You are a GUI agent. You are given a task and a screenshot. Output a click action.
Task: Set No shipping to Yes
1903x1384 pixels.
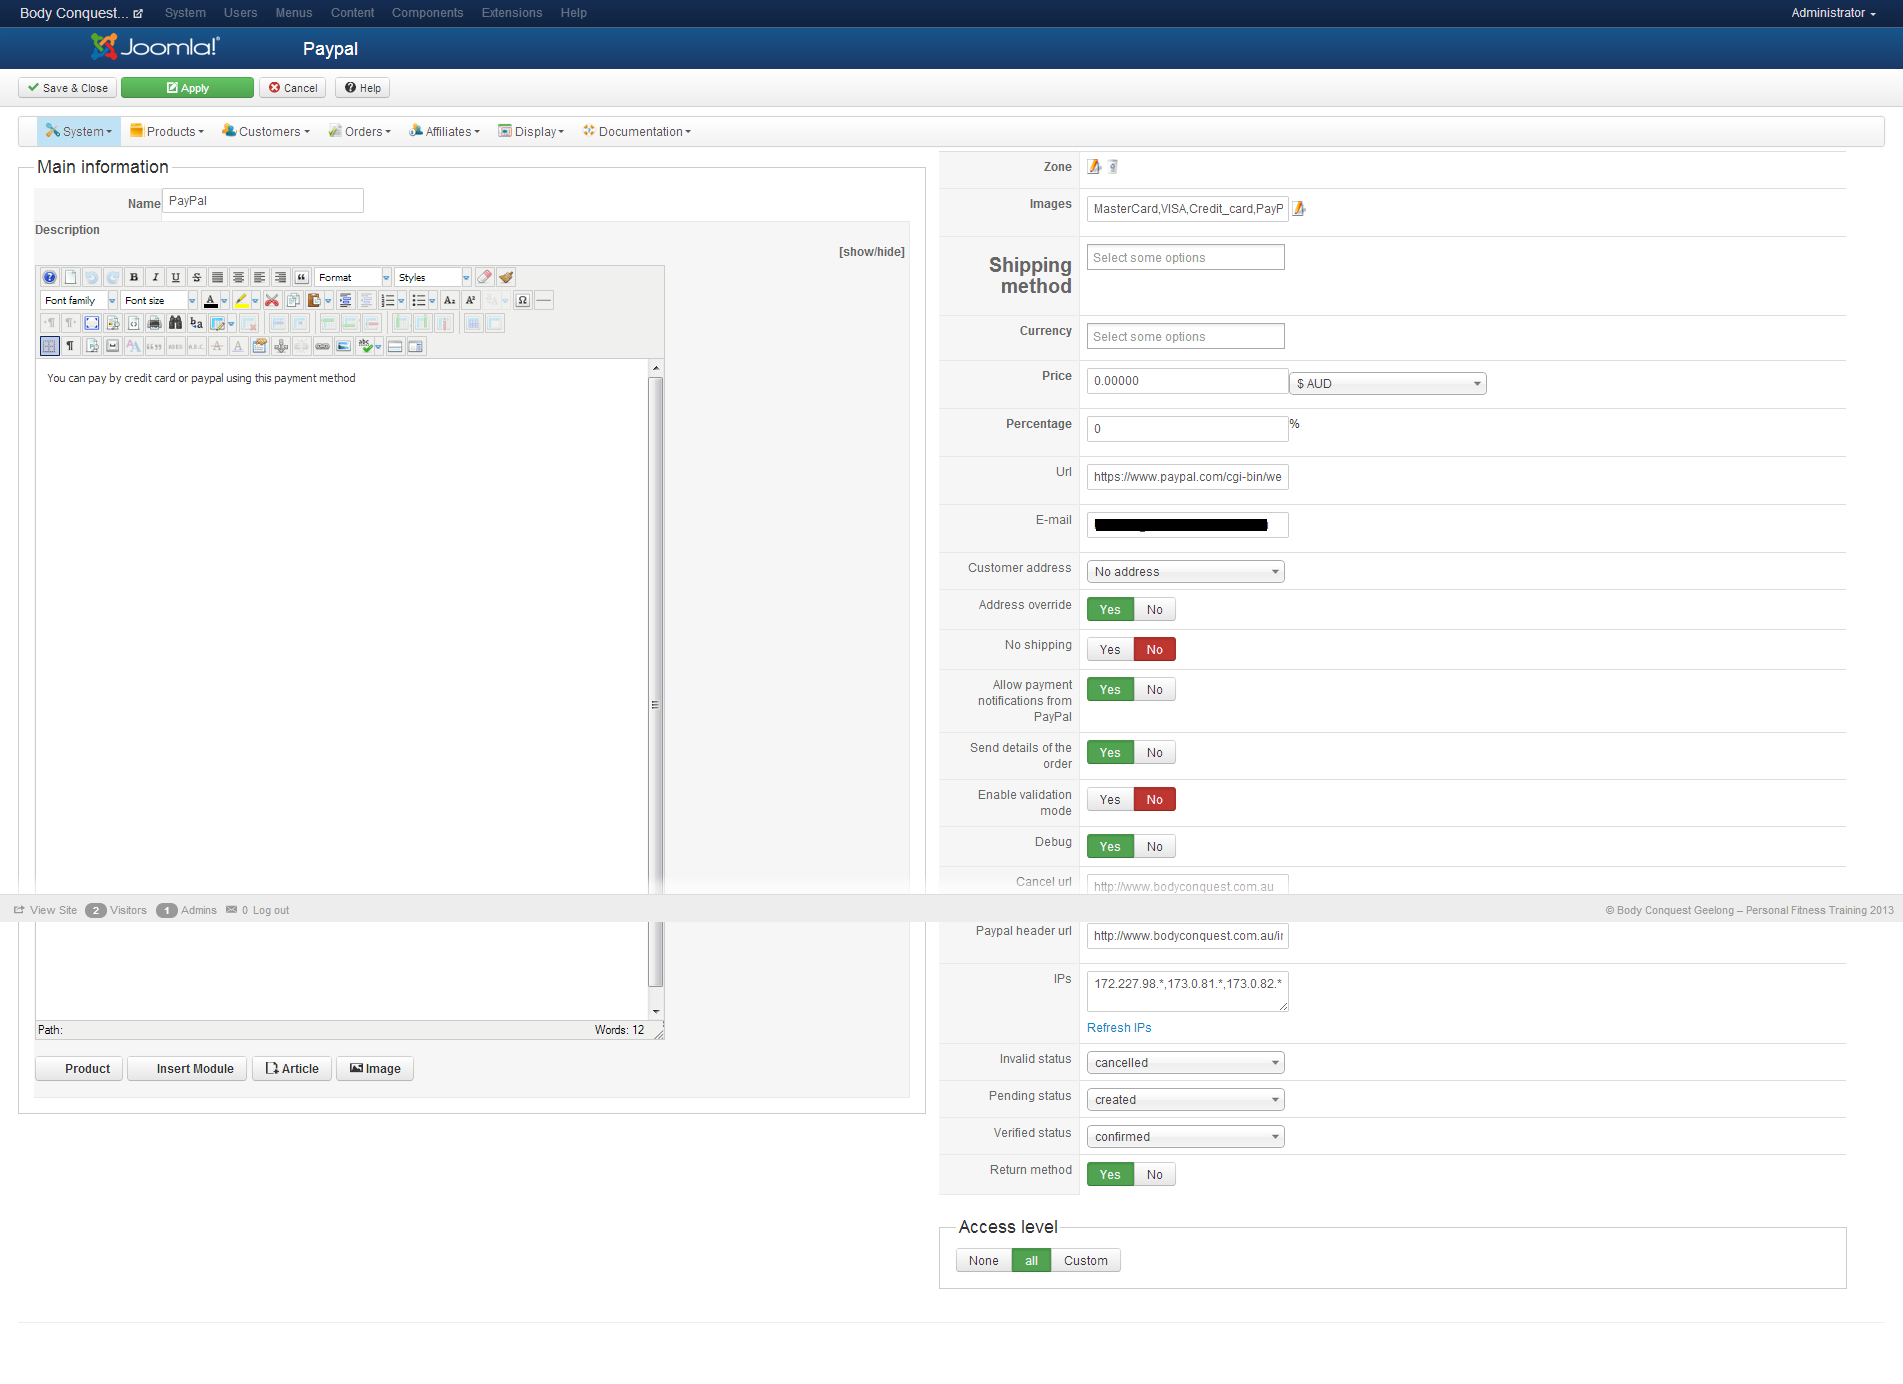click(1110, 650)
